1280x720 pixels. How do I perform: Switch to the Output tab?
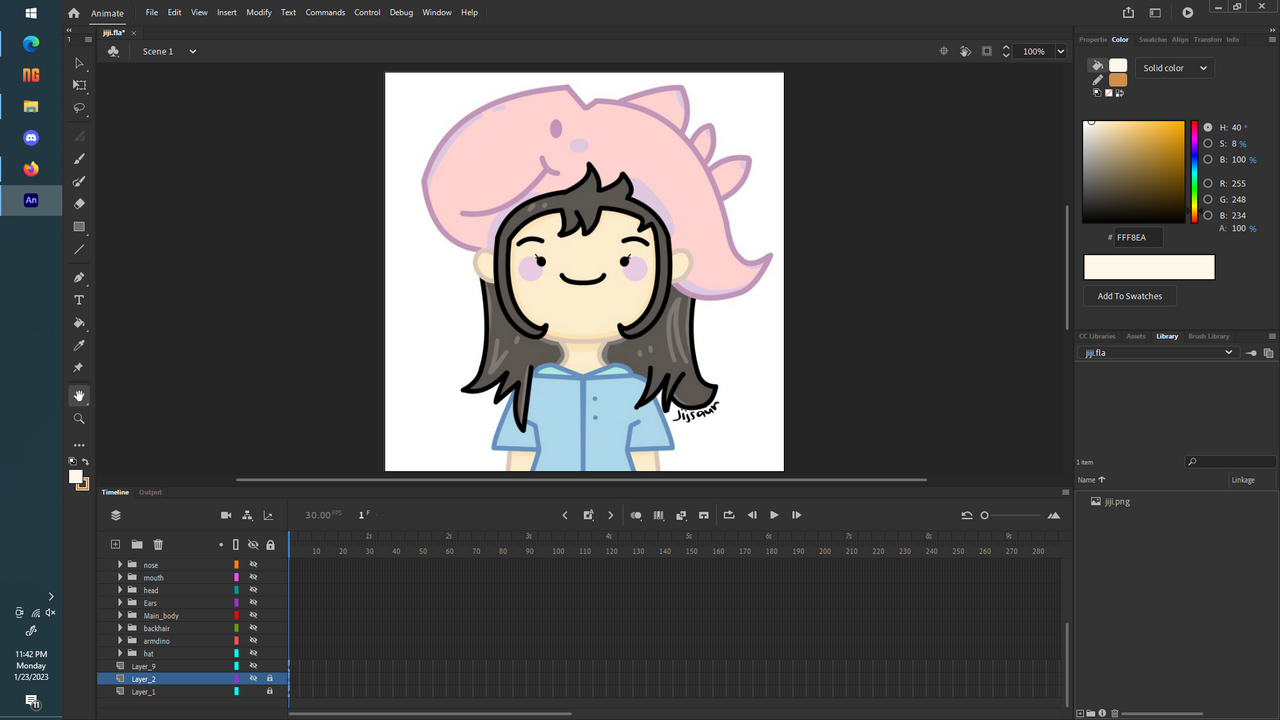tap(150, 492)
